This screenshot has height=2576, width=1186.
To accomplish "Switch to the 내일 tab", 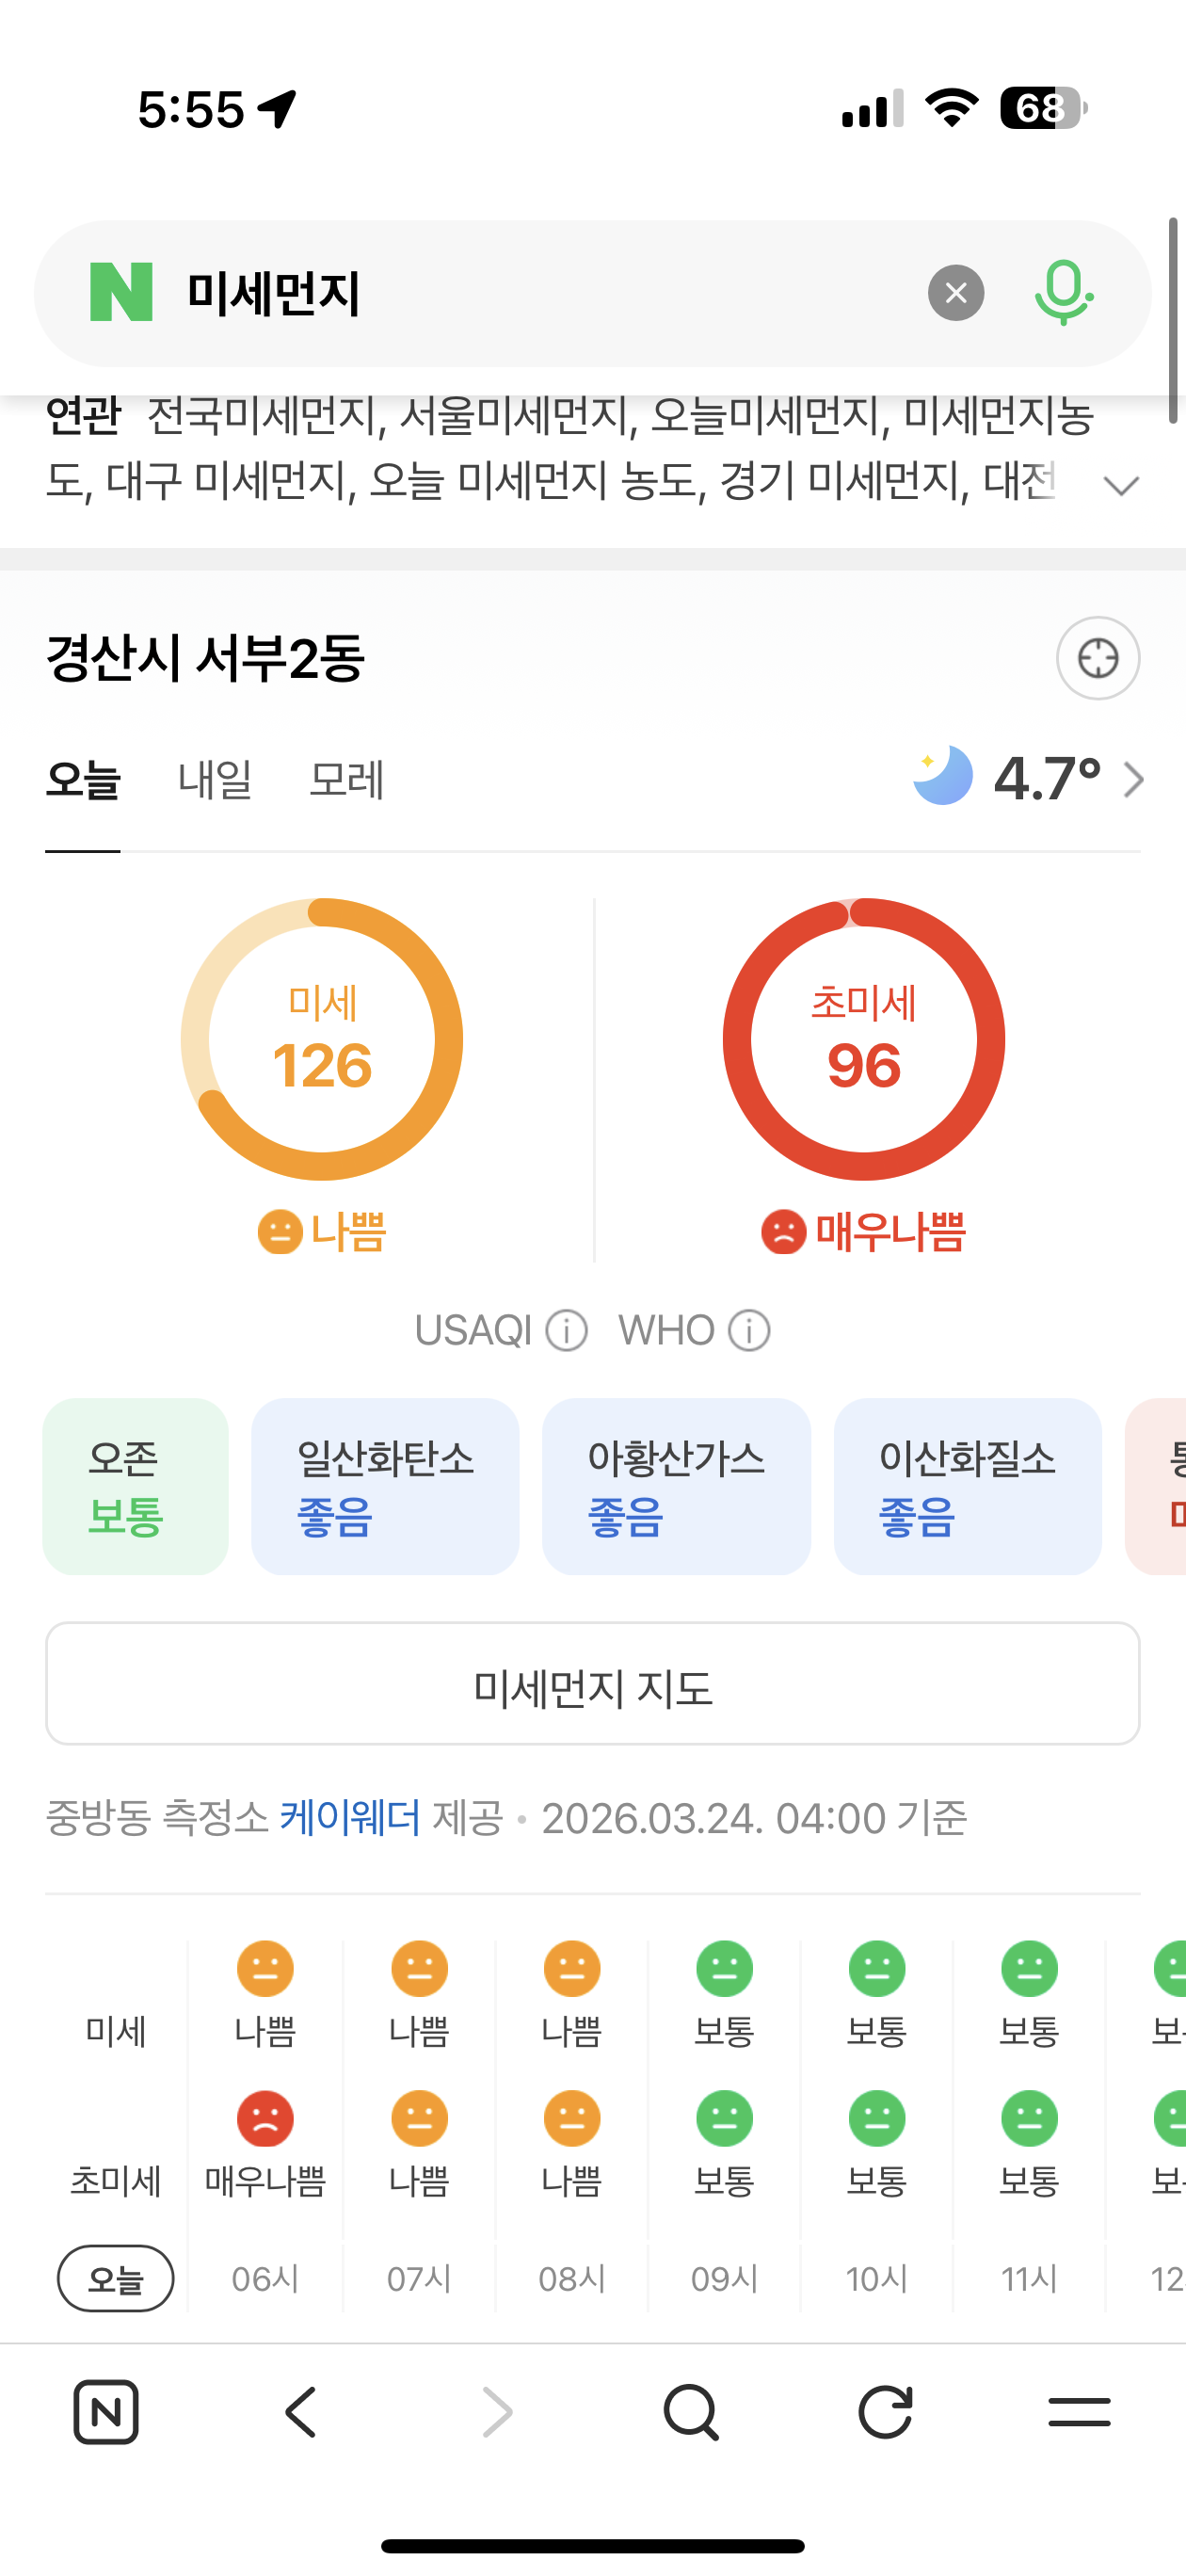I will pyautogui.click(x=215, y=780).
